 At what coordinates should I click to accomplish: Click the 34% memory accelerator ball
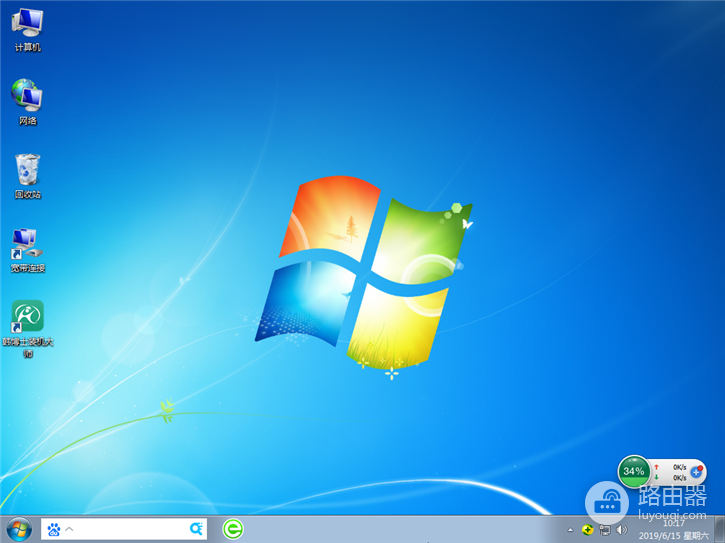(634, 471)
